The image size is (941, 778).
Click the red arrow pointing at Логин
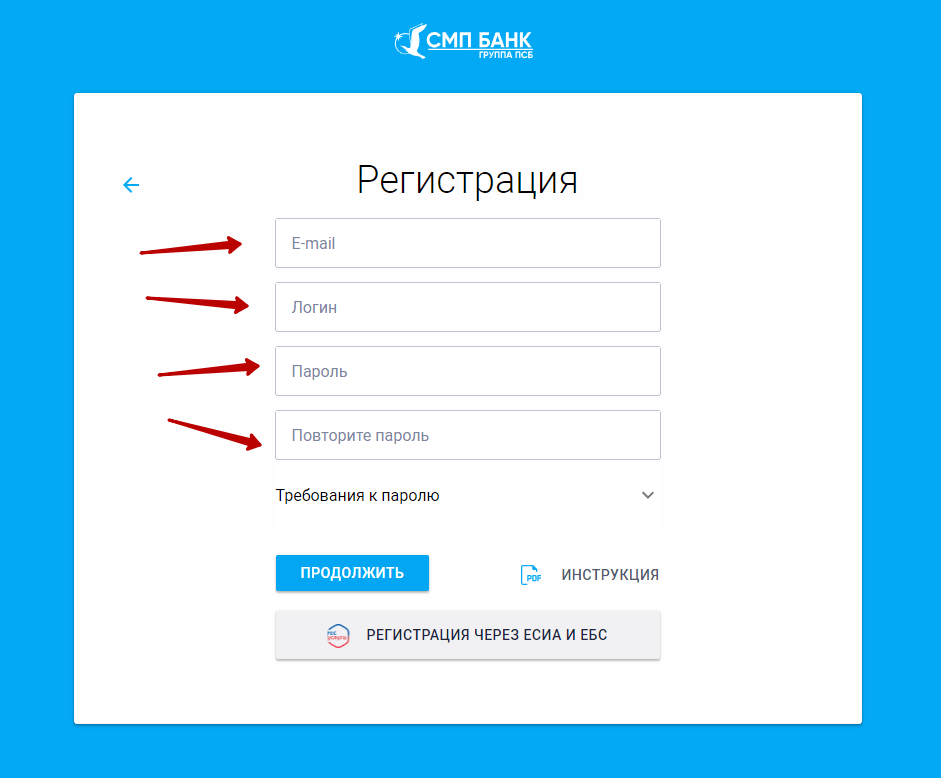click(197, 304)
